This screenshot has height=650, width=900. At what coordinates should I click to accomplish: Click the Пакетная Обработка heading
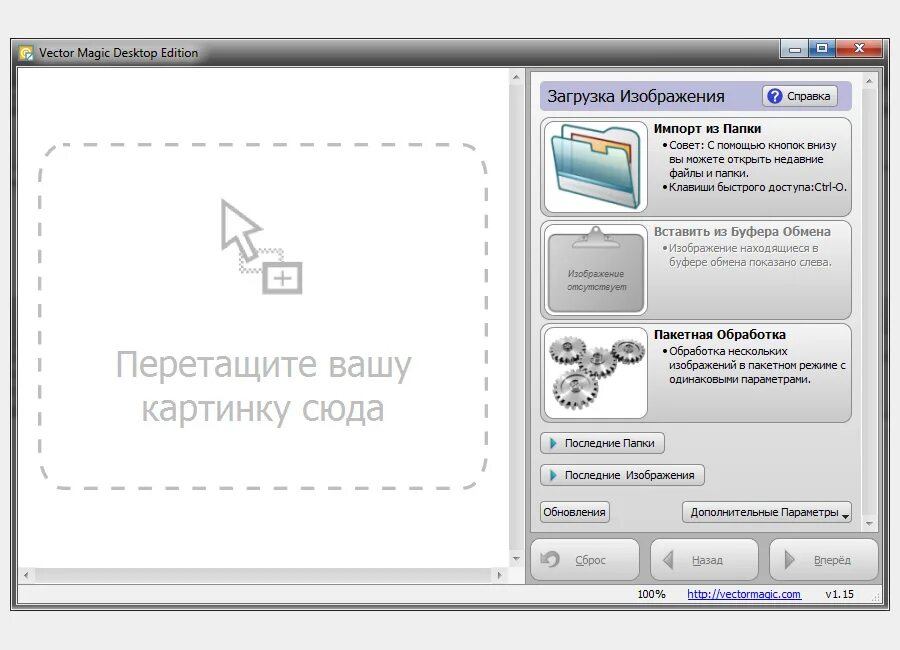click(720, 334)
